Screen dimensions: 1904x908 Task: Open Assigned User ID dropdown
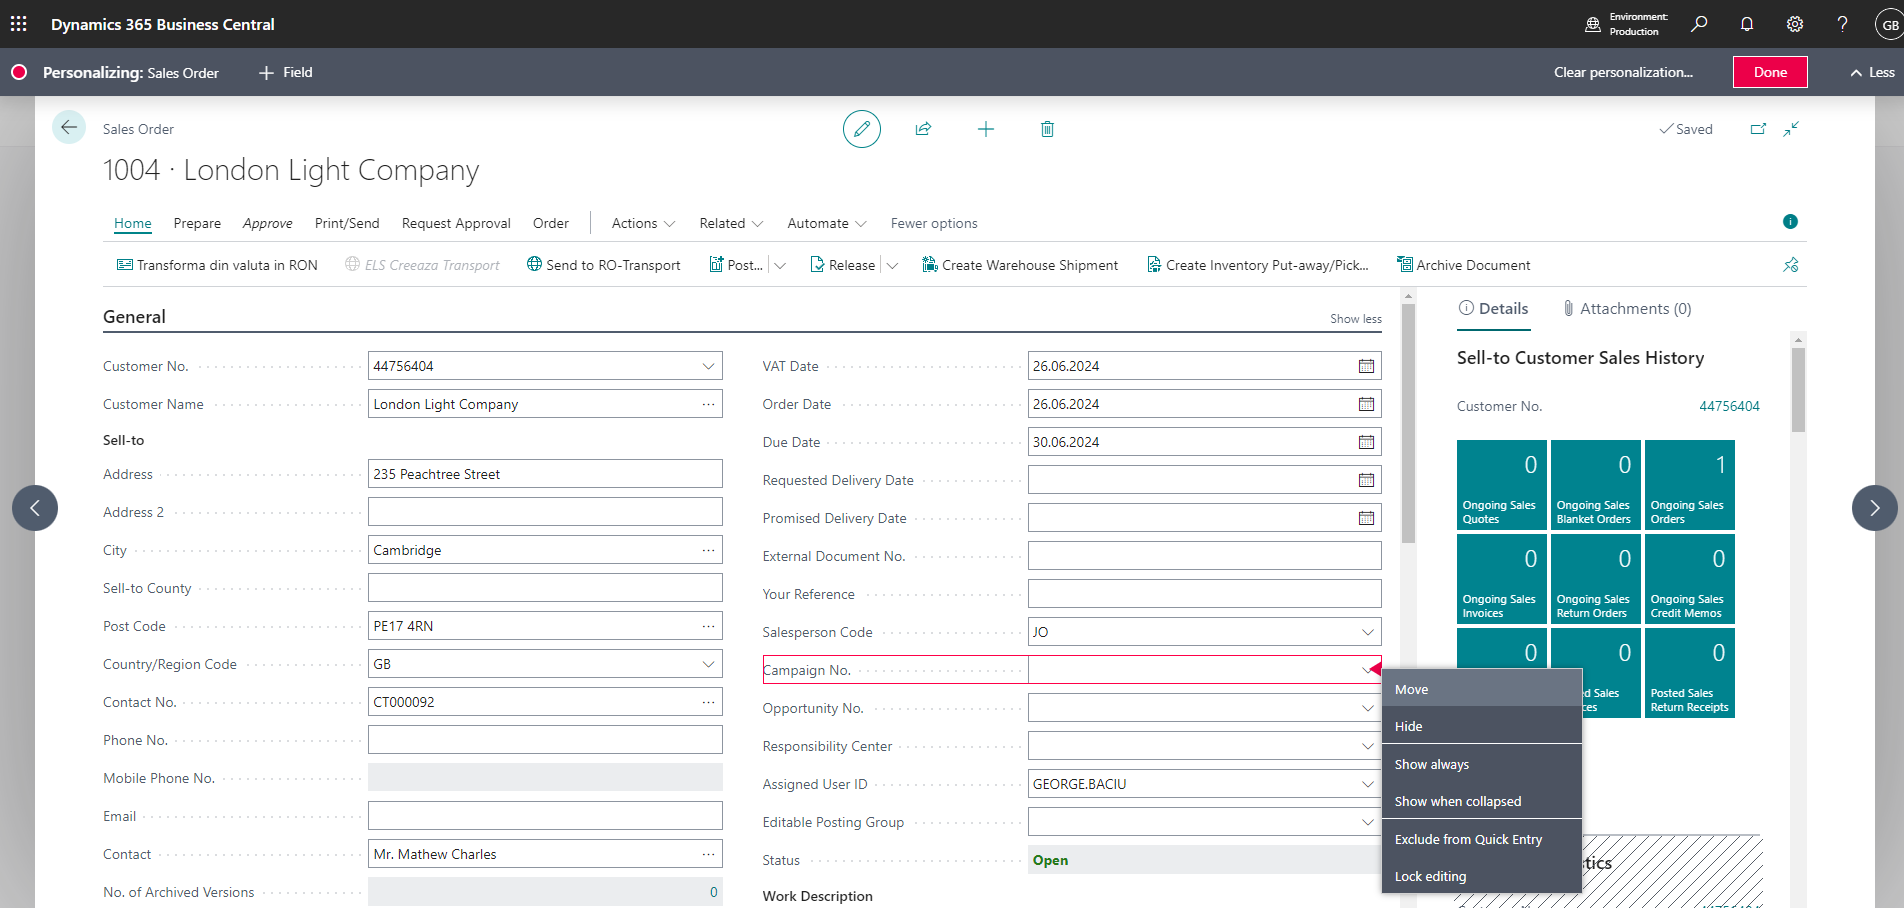1367,784
